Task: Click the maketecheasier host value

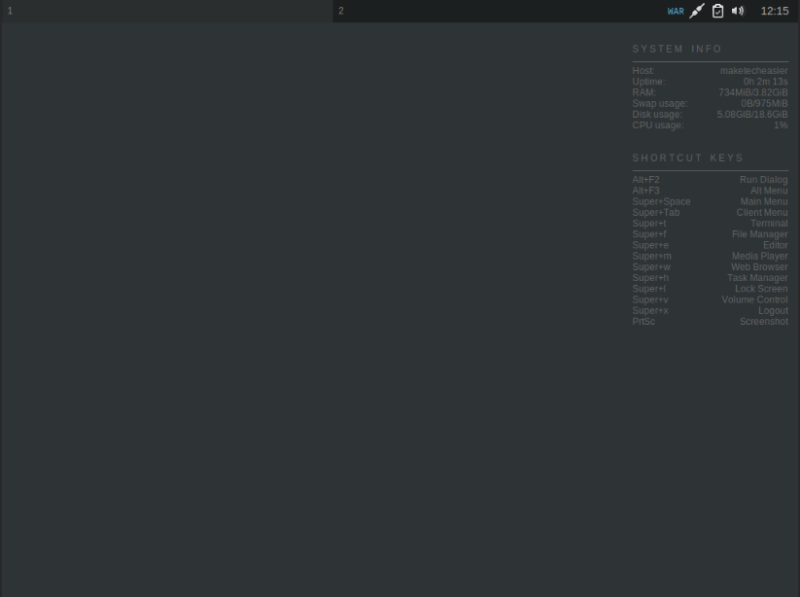Action: click(753, 70)
